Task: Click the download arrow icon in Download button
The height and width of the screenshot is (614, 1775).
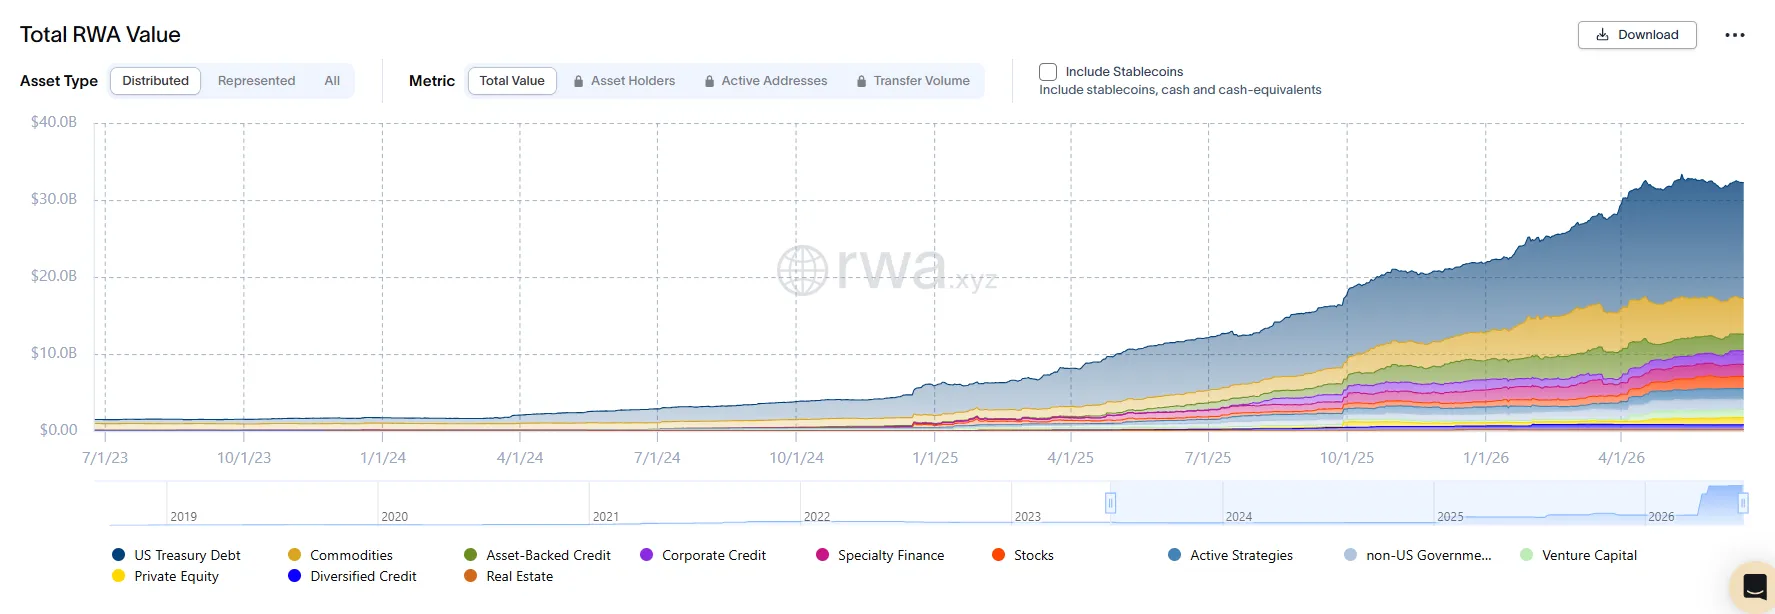Action: click(x=1602, y=35)
